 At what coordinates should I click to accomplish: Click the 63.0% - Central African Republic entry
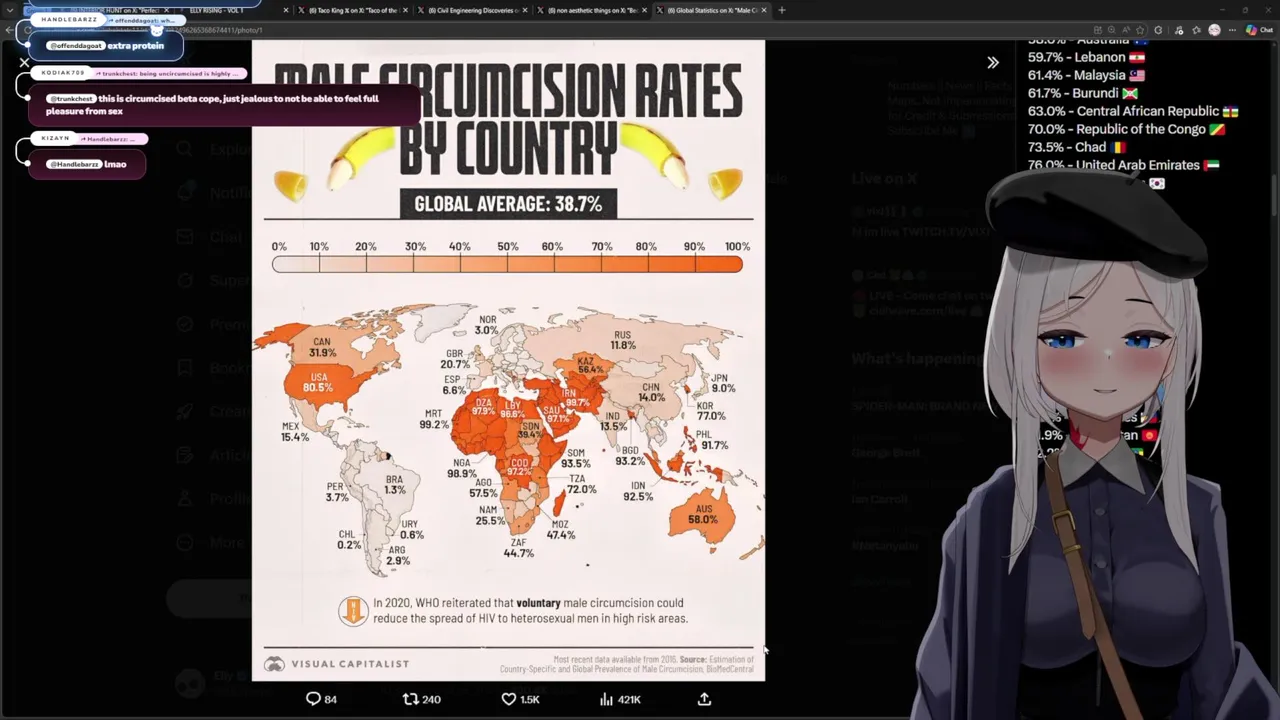click(x=1133, y=111)
